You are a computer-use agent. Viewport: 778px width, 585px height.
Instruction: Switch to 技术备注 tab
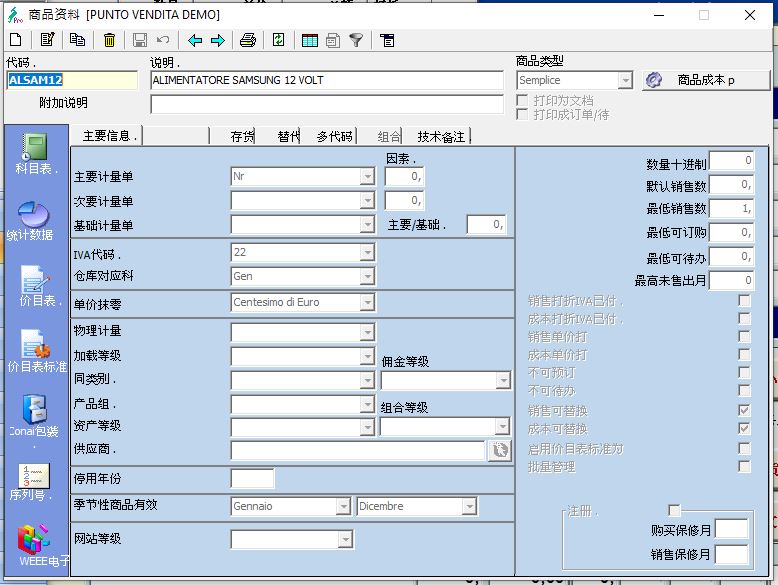tap(442, 136)
